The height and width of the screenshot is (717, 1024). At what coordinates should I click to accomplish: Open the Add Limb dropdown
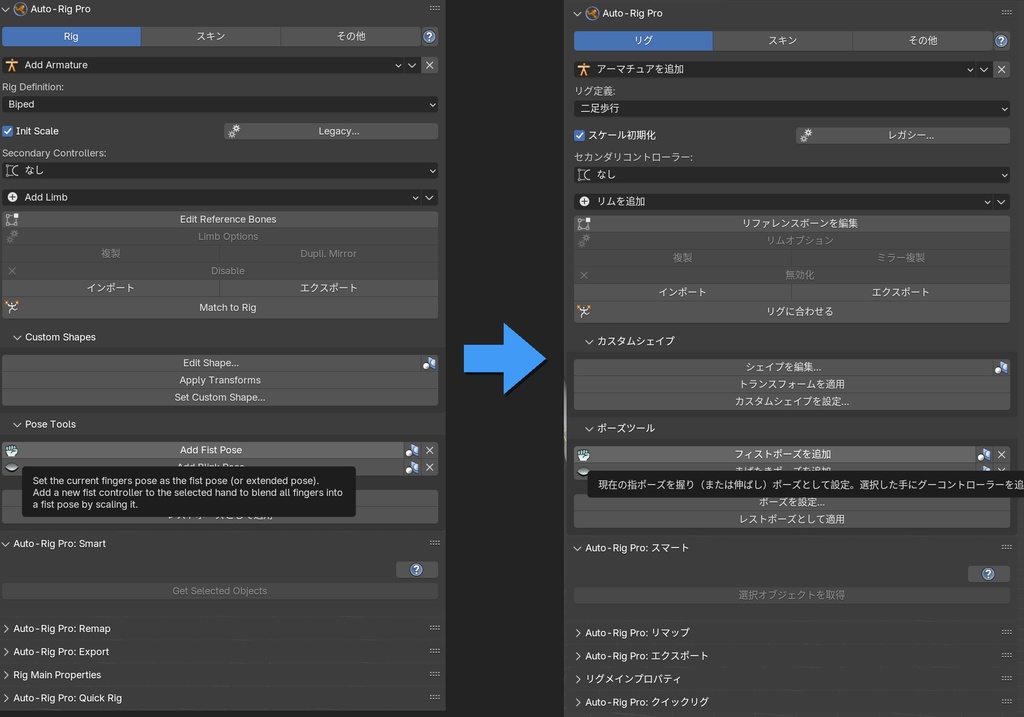(x=212, y=197)
